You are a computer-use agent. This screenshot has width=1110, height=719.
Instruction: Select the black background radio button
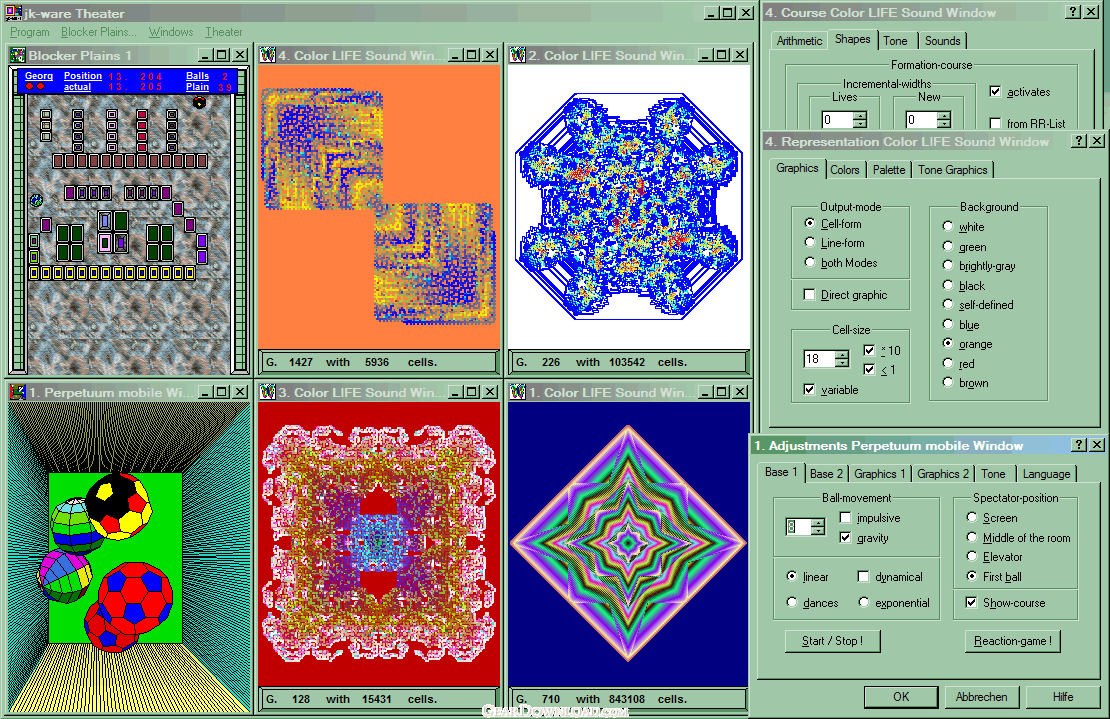tap(948, 285)
